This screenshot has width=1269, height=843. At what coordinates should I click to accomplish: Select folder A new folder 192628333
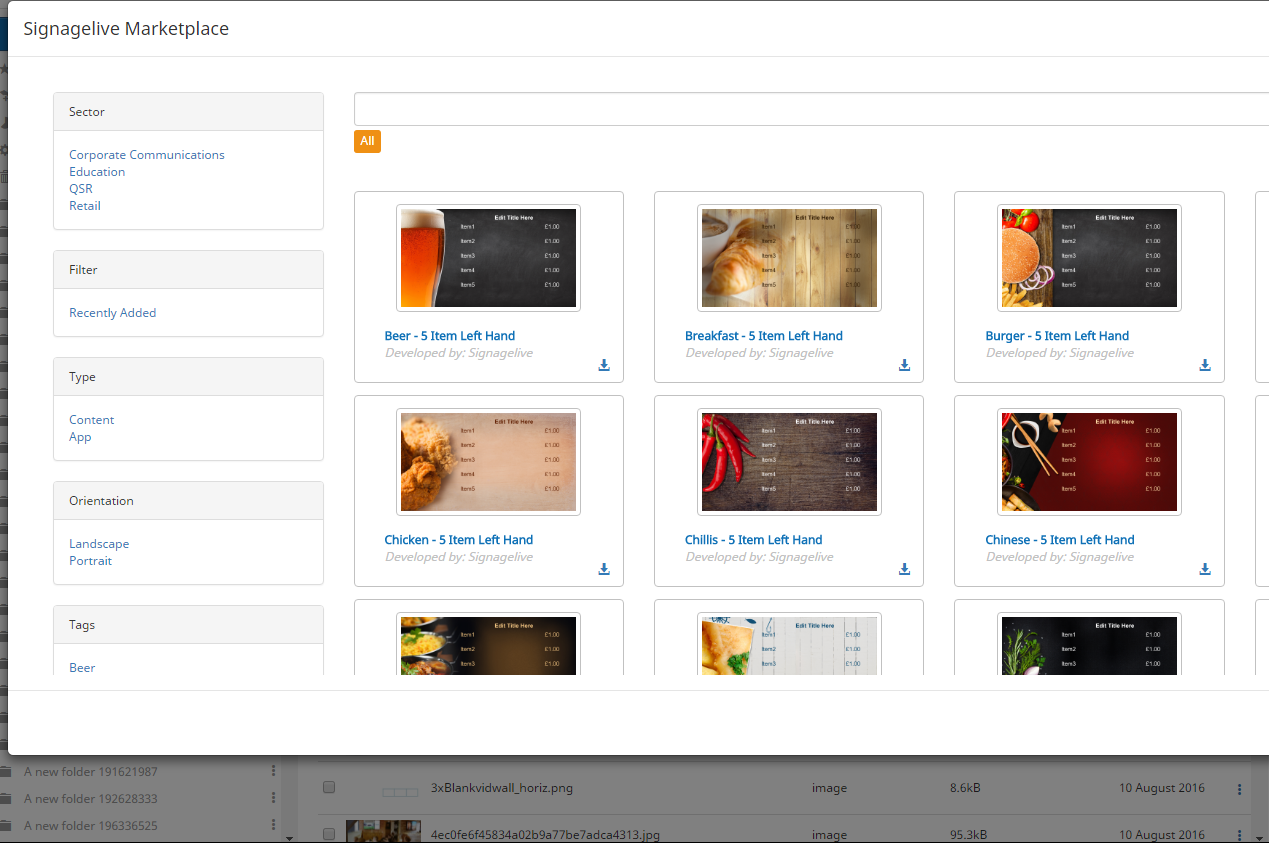[x=91, y=799]
